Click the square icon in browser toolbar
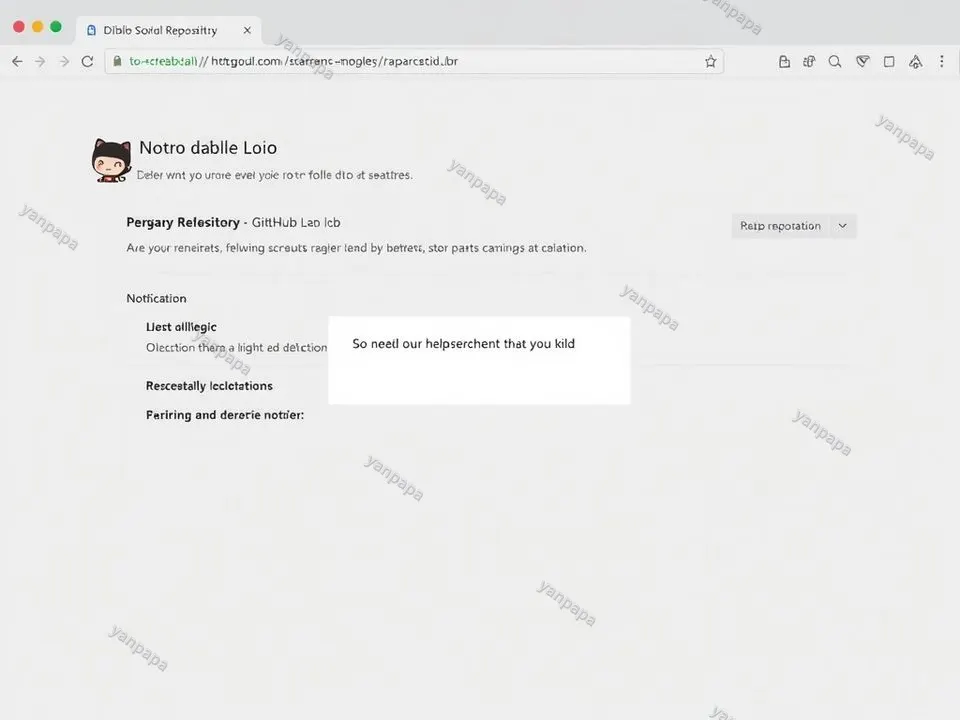The width and height of the screenshot is (960, 720). [x=889, y=62]
